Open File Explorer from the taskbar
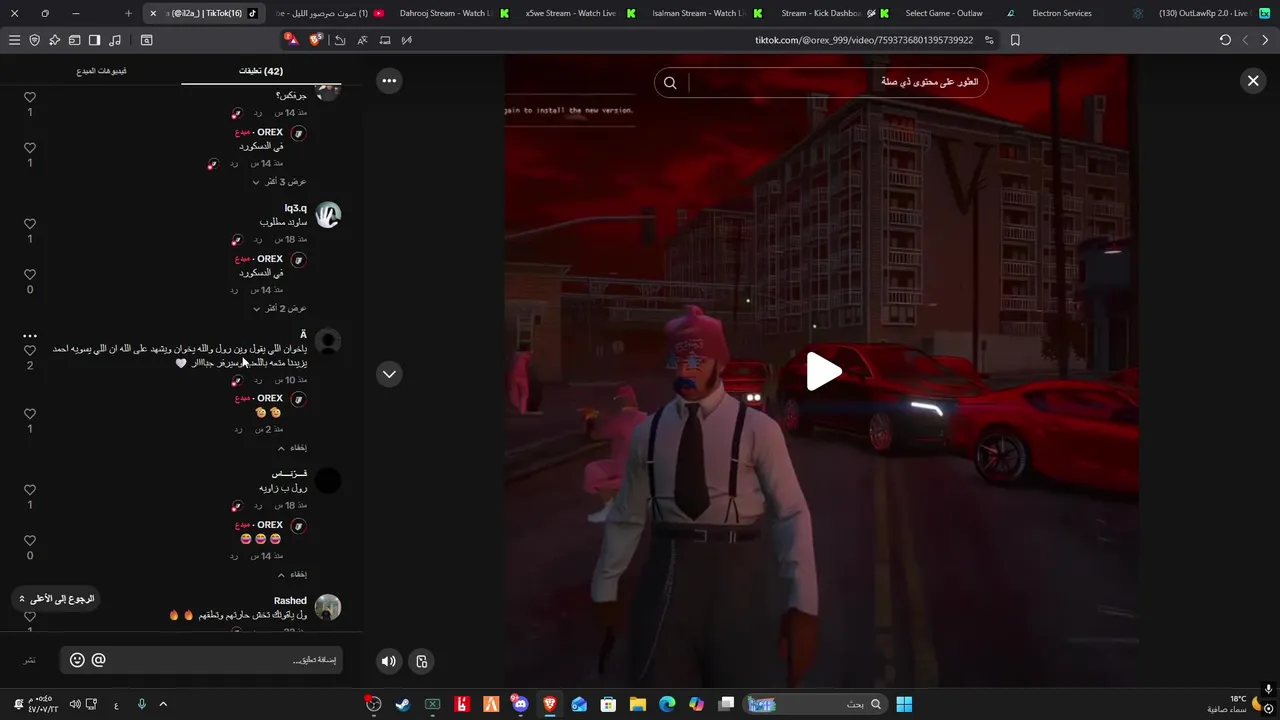 point(637,704)
